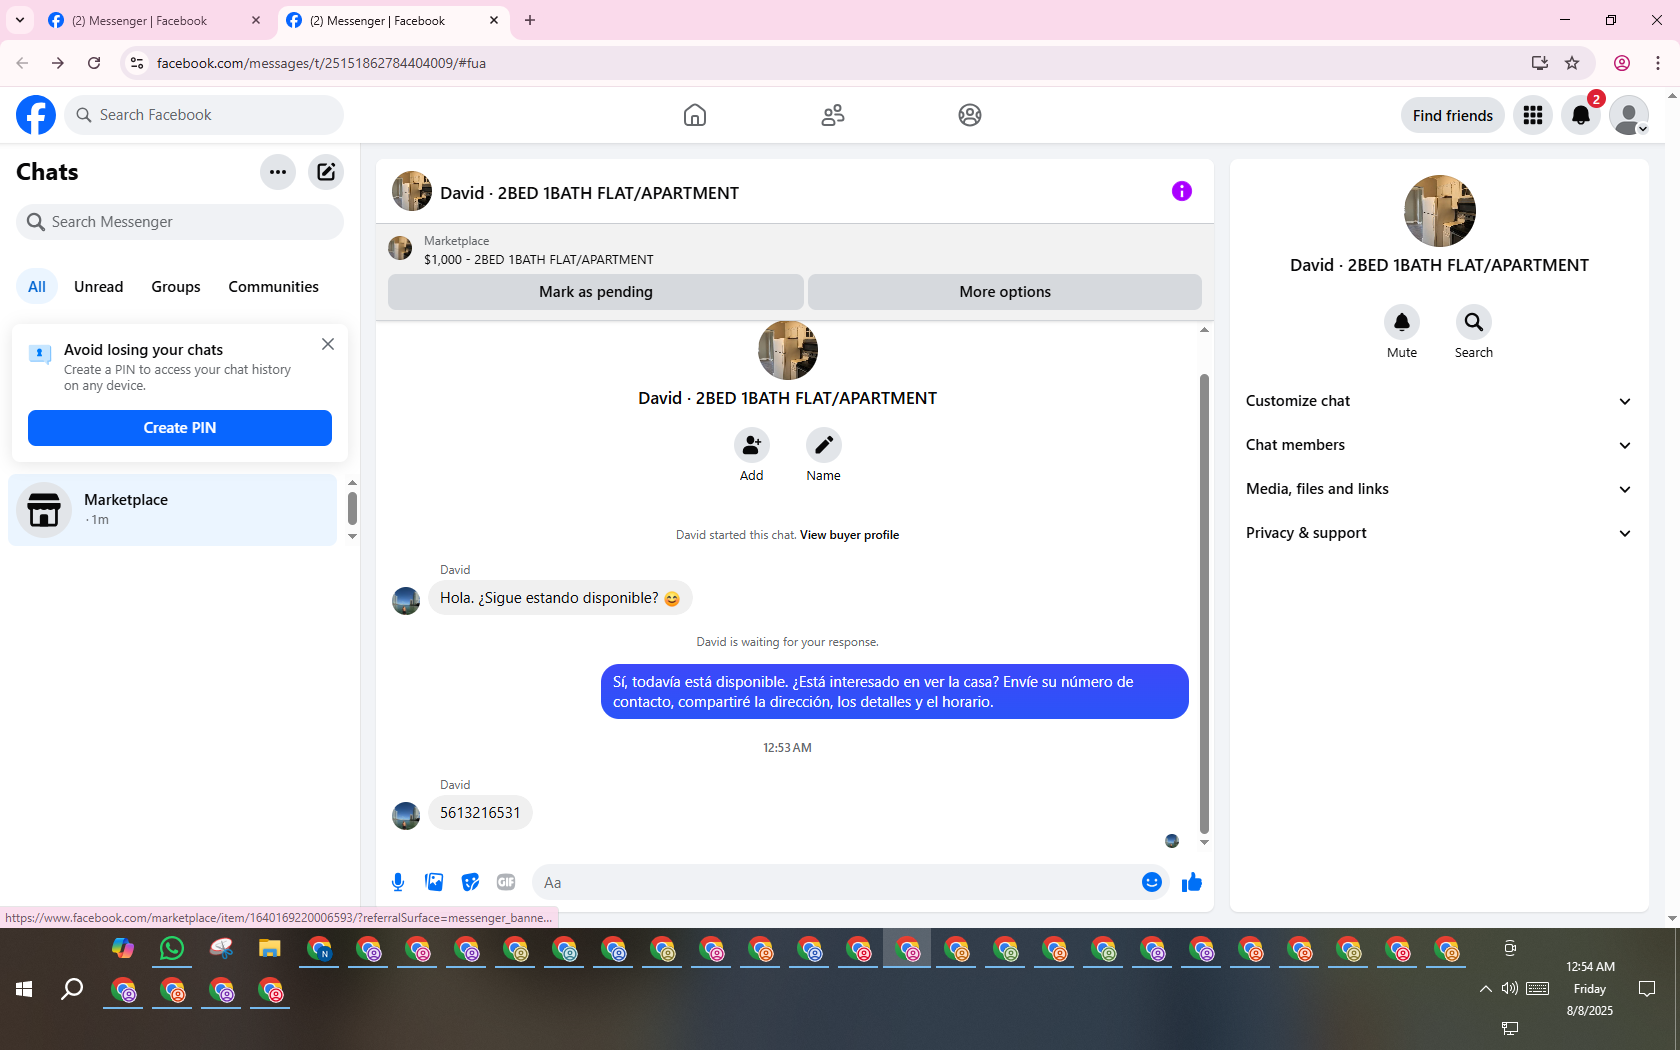
Task: Click the Search Facebook field
Action: pos(204,115)
